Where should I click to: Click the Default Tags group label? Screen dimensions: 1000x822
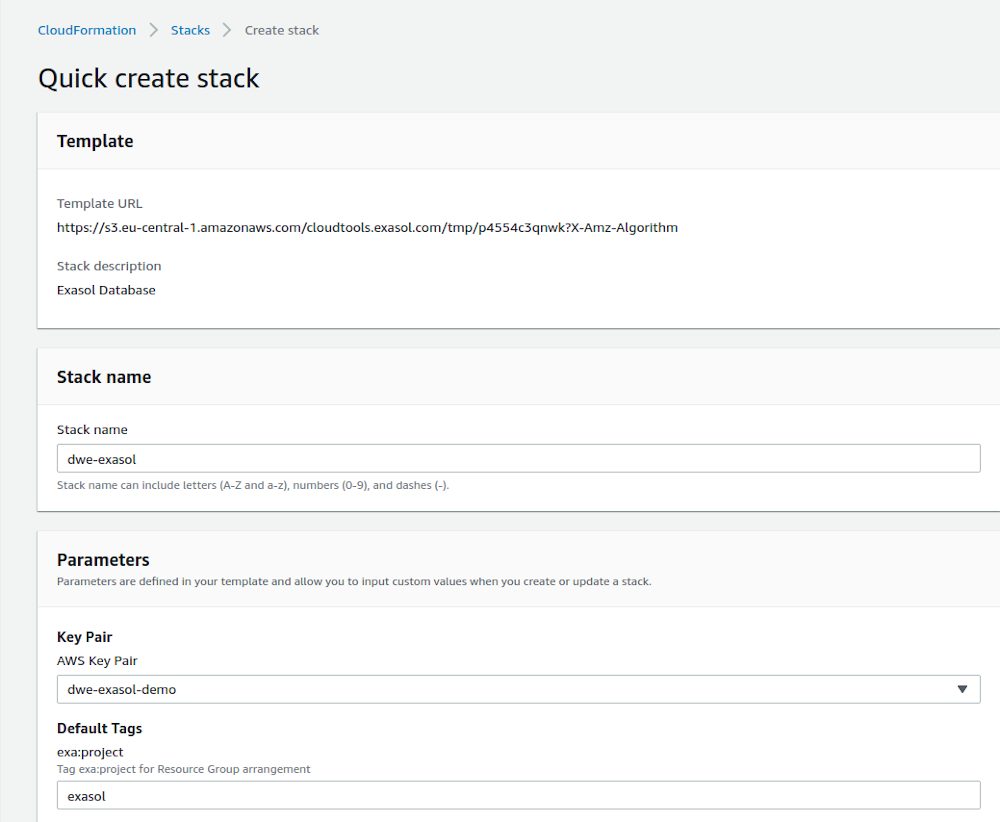pos(99,728)
